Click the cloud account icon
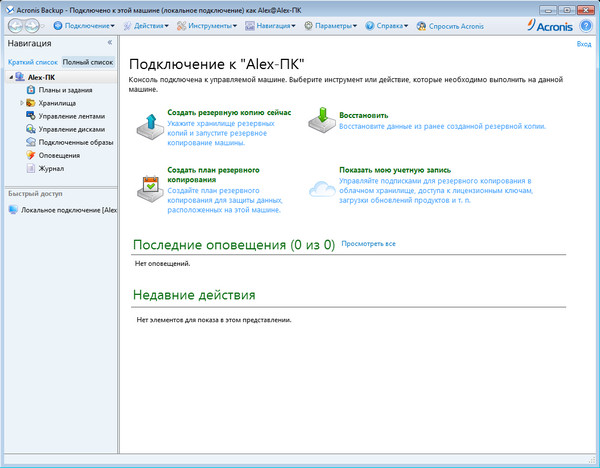The height and width of the screenshot is (468, 600). click(x=322, y=188)
